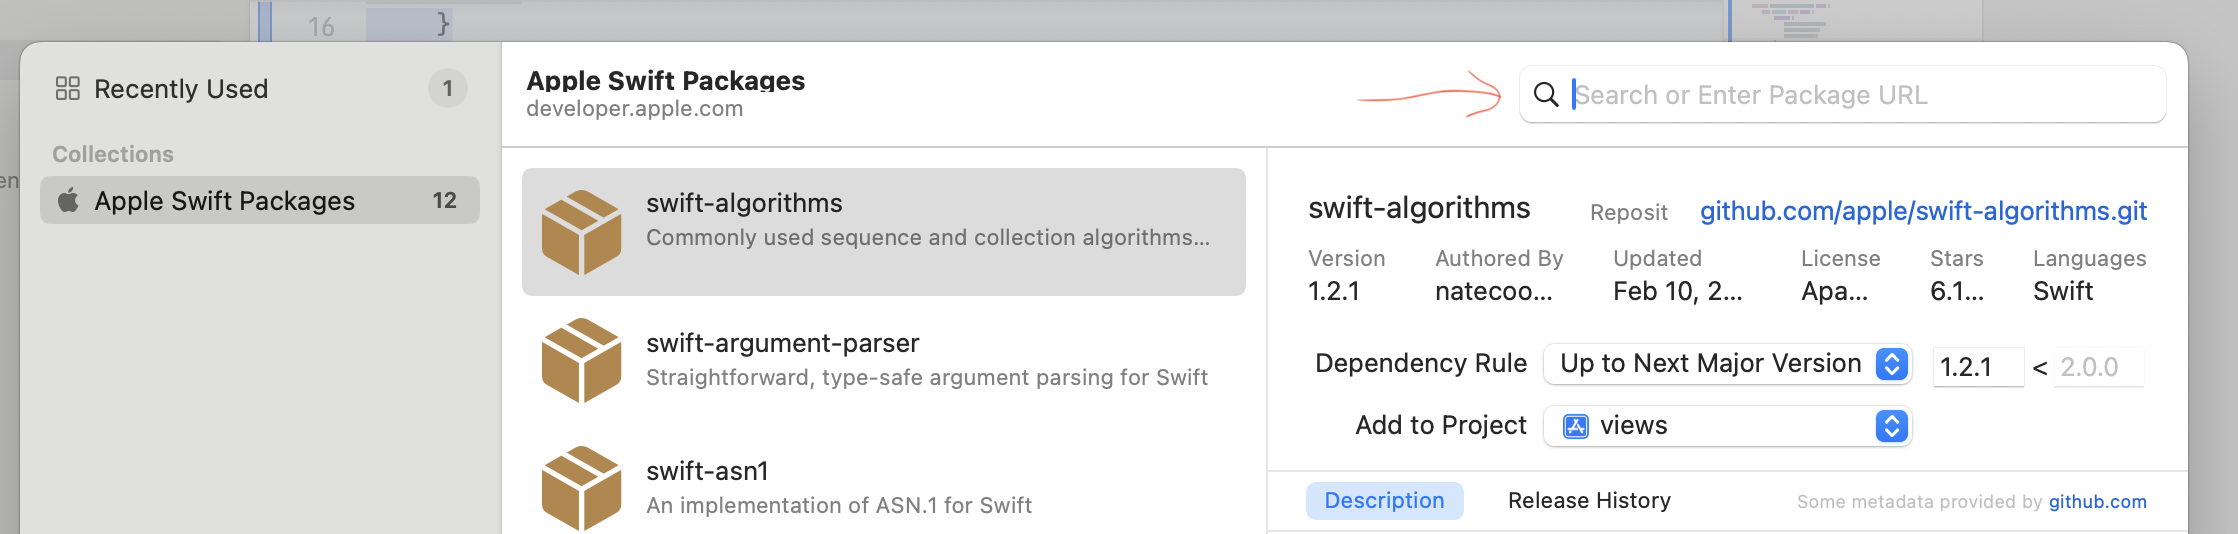Open the Add to Project dropdown
Viewport: 2238px width, 534px height.
click(1727, 426)
